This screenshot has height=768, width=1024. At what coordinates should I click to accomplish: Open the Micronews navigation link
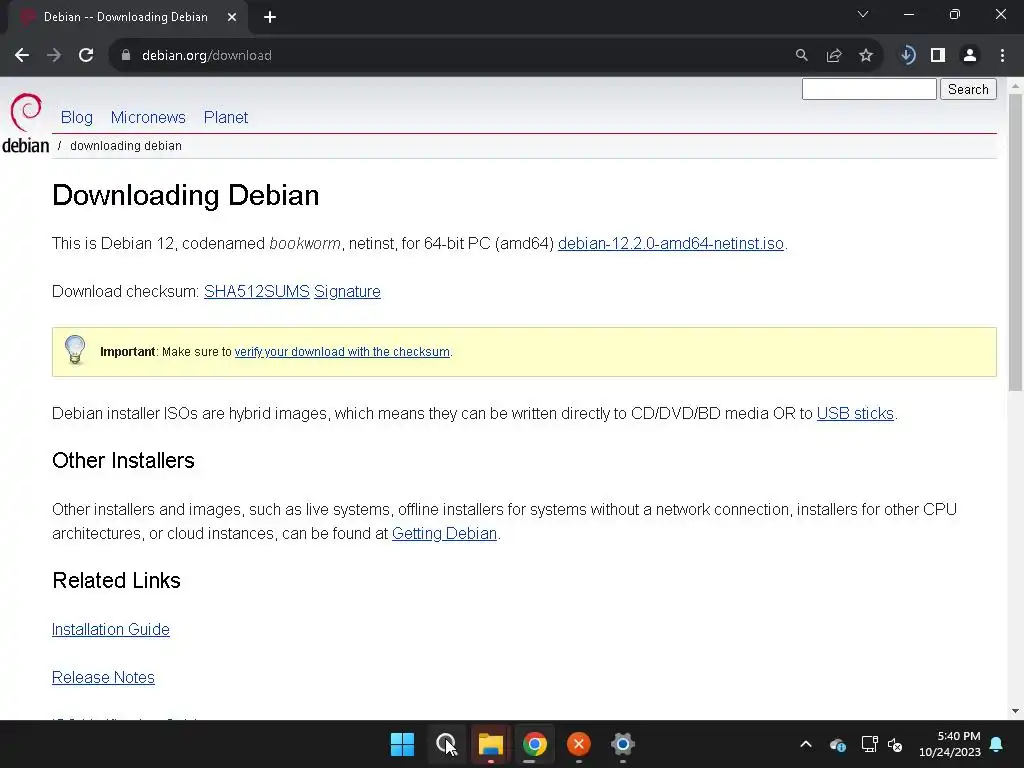point(148,118)
